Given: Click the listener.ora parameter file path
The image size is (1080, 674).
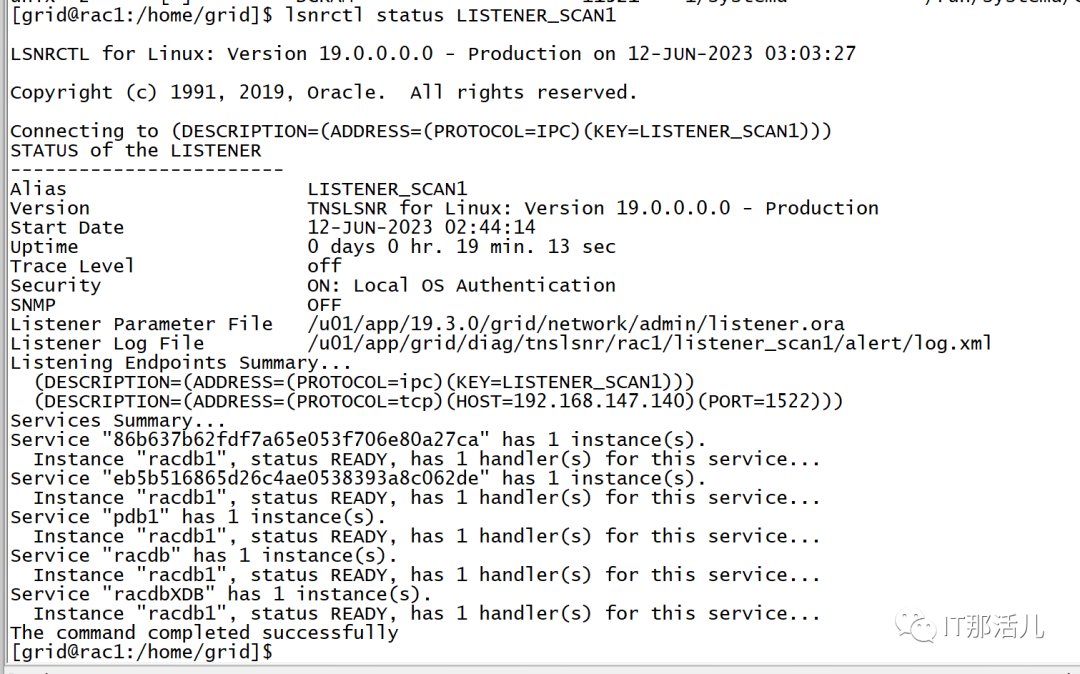Looking at the screenshot, I should pyautogui.click(x=576, y=324).
